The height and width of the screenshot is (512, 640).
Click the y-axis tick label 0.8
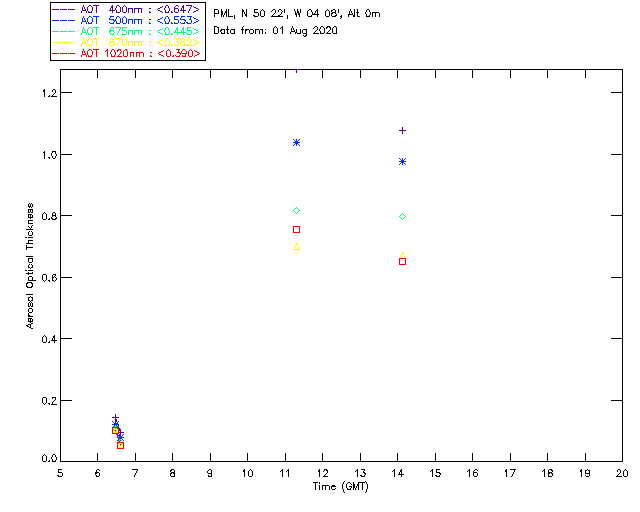(49, 216)
